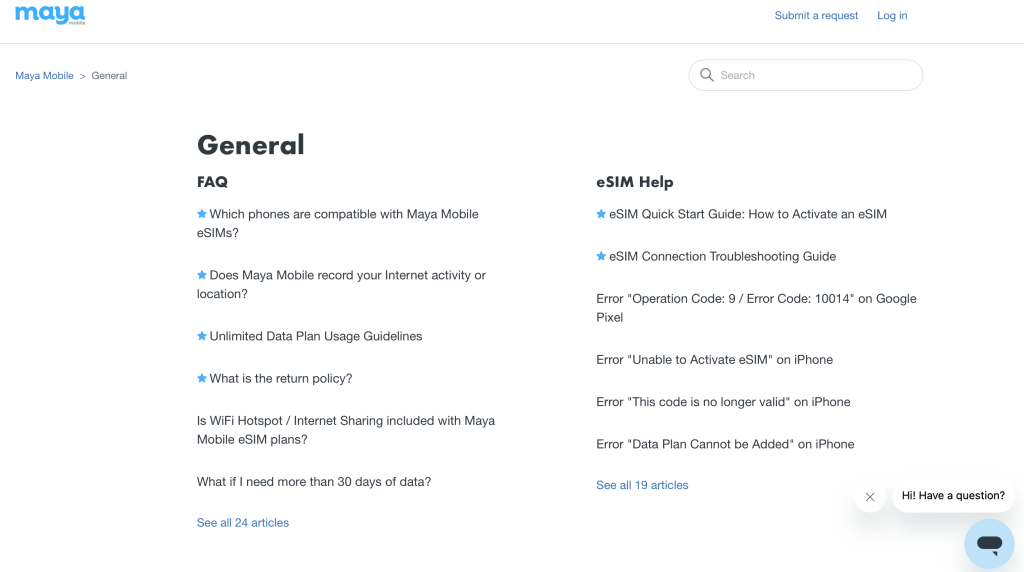
Task: Open 'This code is no longer valid' article
Action: (723, 402)
